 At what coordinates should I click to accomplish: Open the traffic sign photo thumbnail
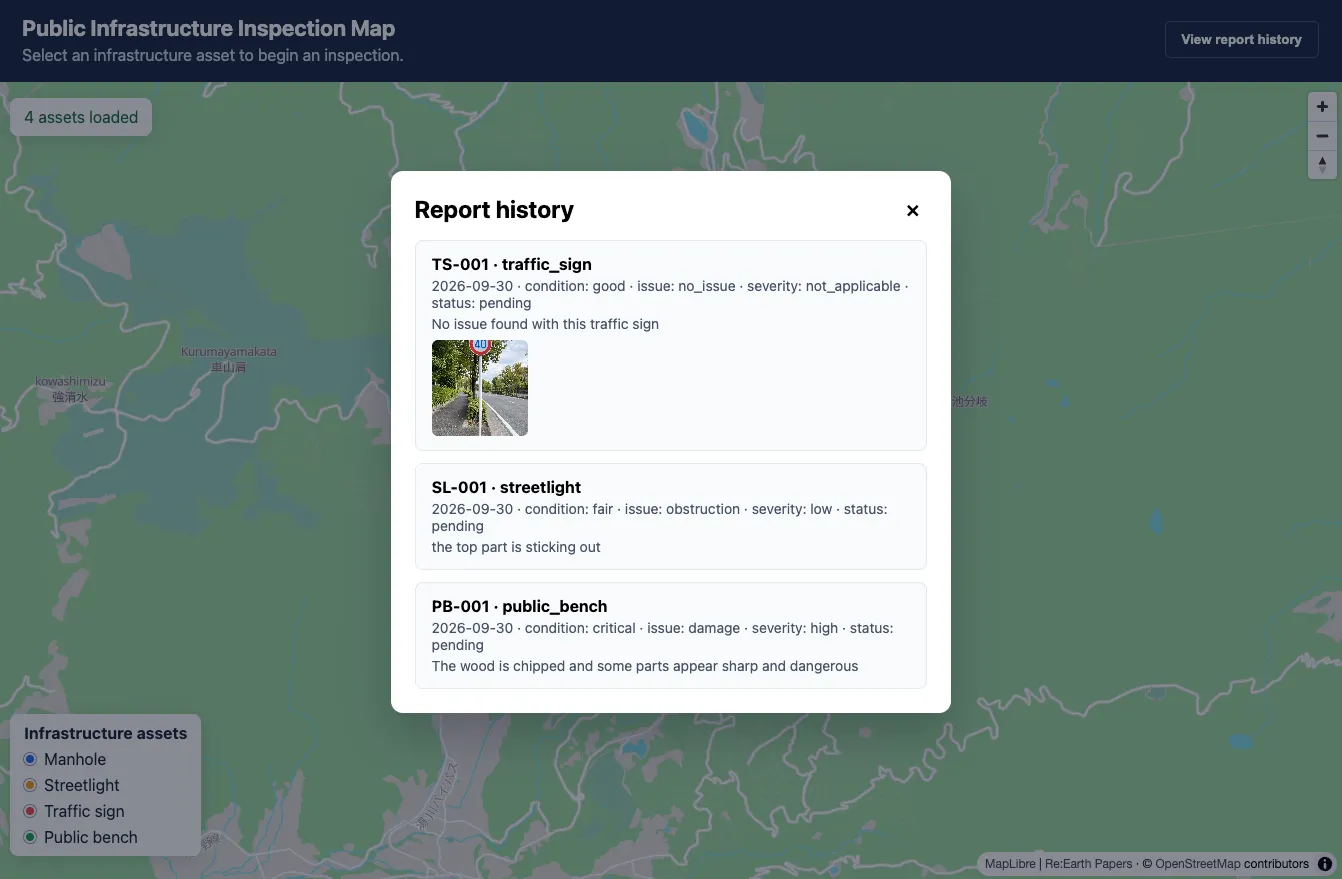480,388
